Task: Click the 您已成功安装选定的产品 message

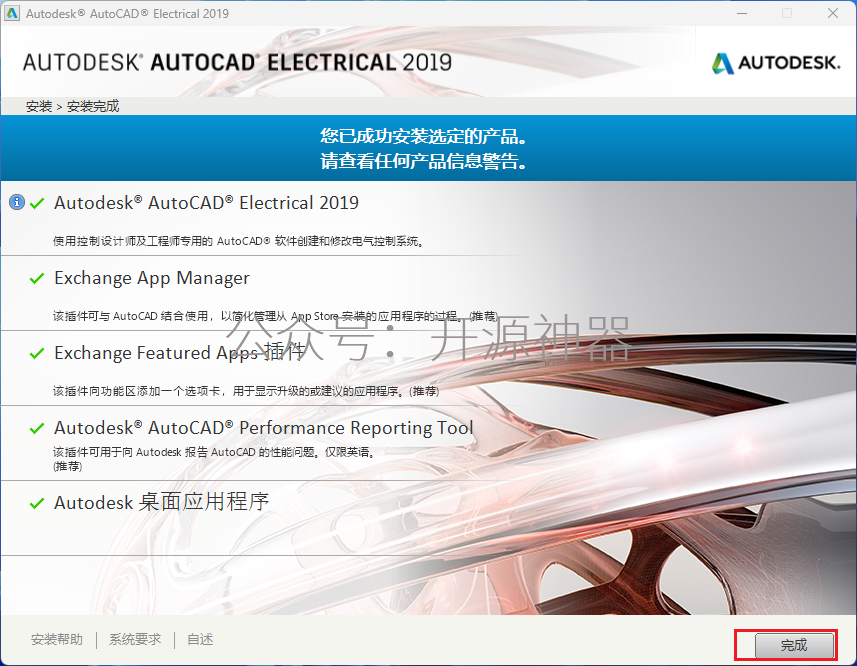Action: (x=424, y=136)
